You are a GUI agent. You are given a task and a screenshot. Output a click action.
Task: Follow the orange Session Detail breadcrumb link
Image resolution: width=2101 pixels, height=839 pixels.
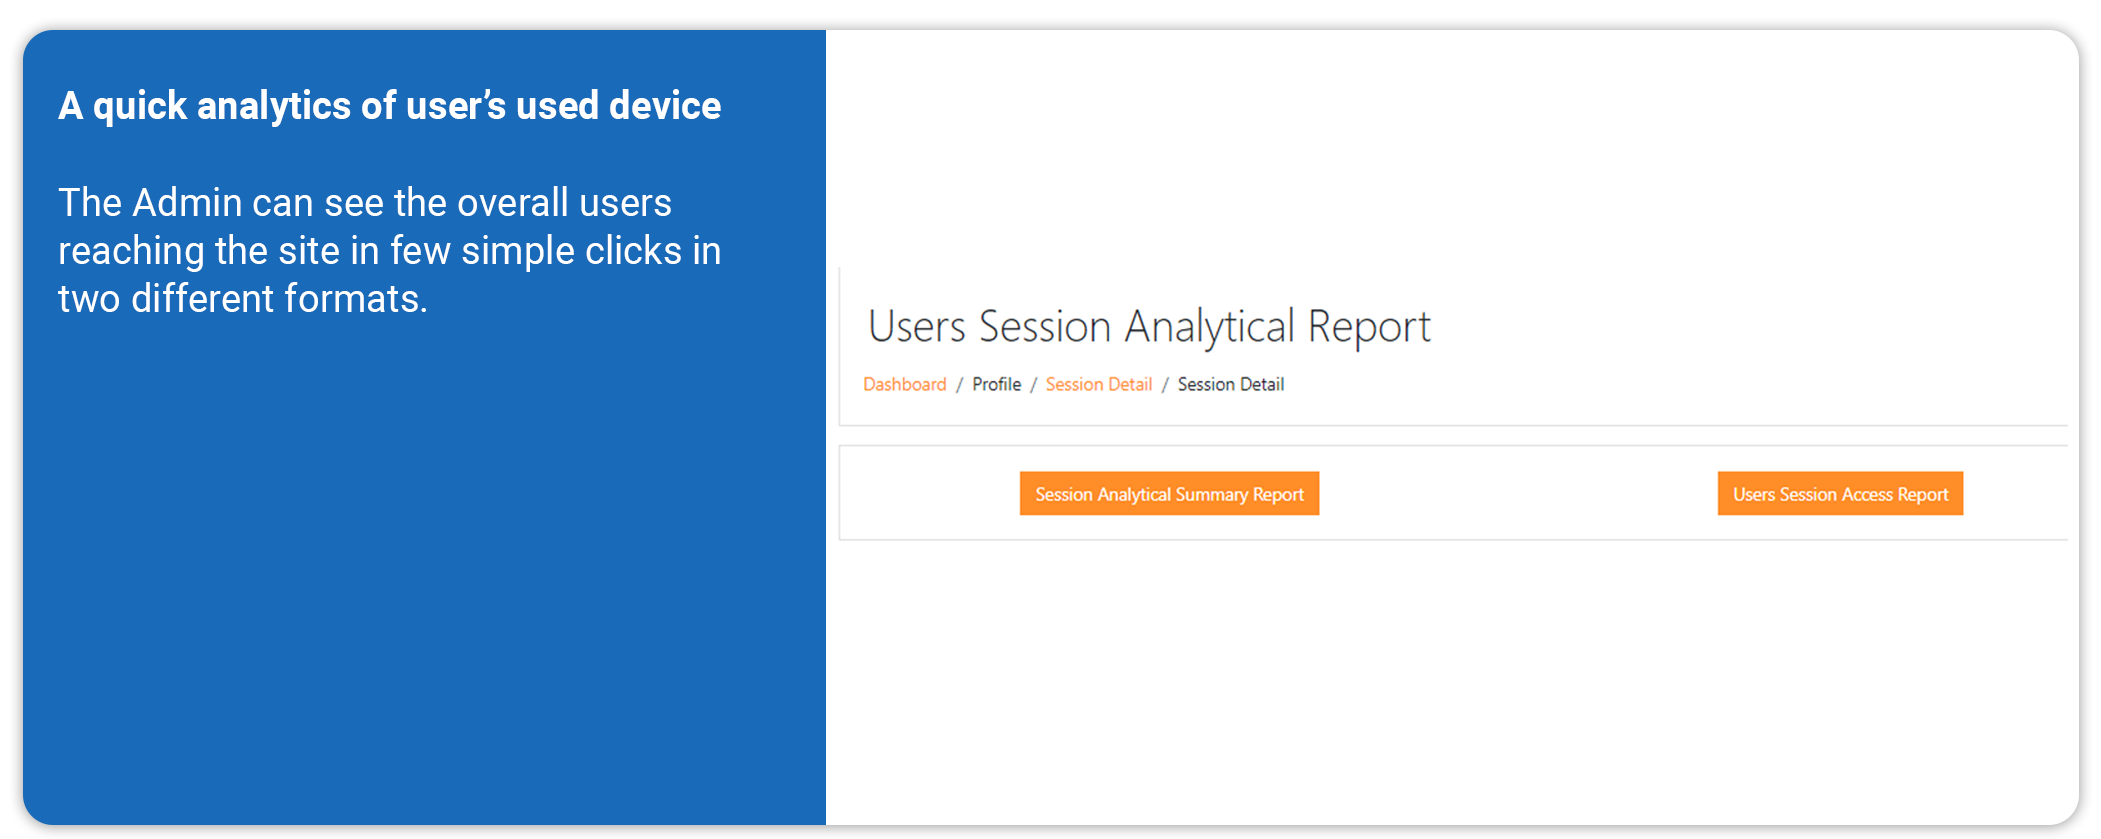point(1098,385)
